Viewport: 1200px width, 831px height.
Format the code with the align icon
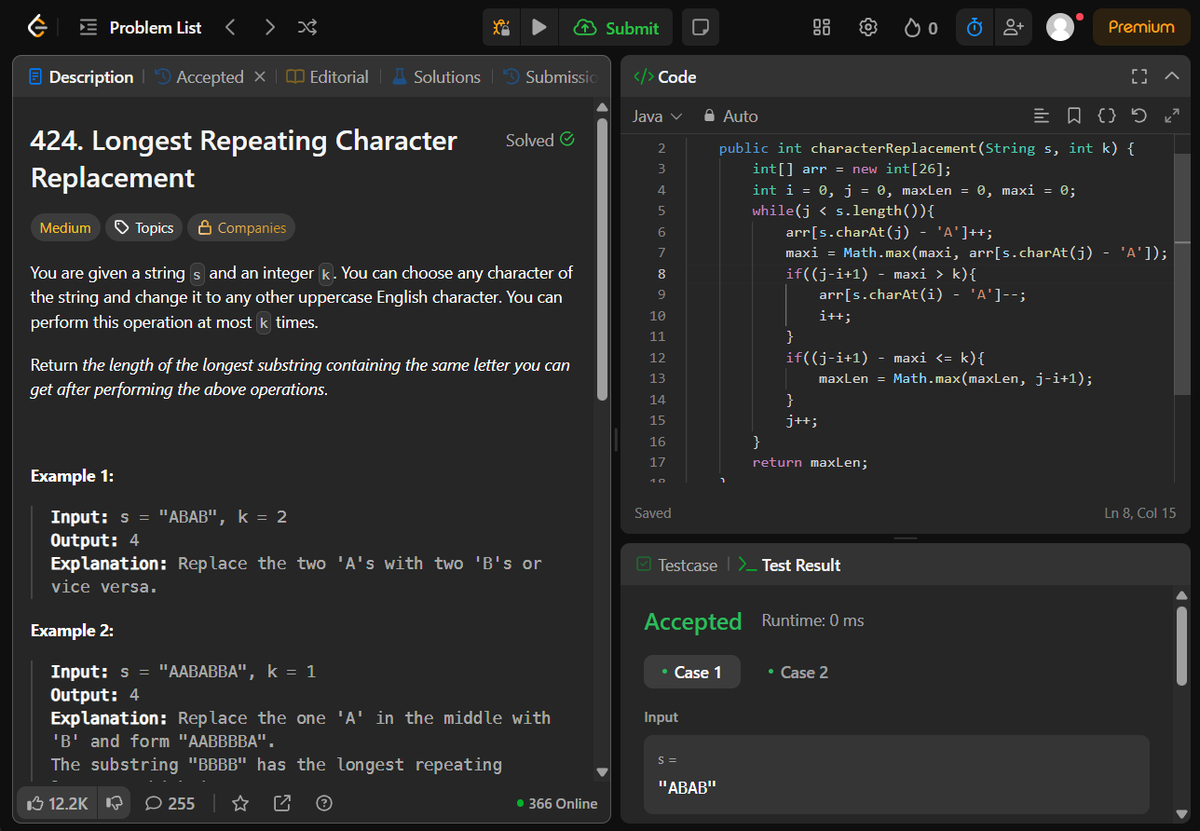point(1041,116)
